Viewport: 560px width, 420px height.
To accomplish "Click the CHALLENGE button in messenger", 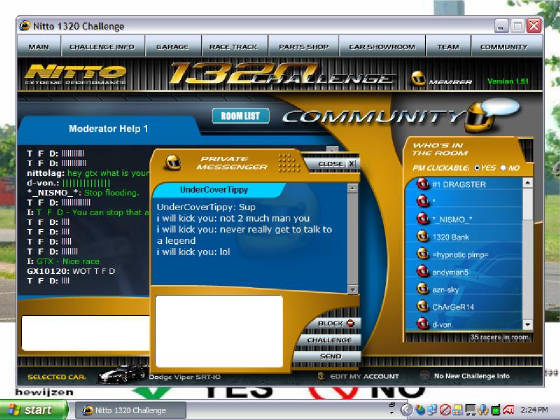I will (x=329, y=340).
